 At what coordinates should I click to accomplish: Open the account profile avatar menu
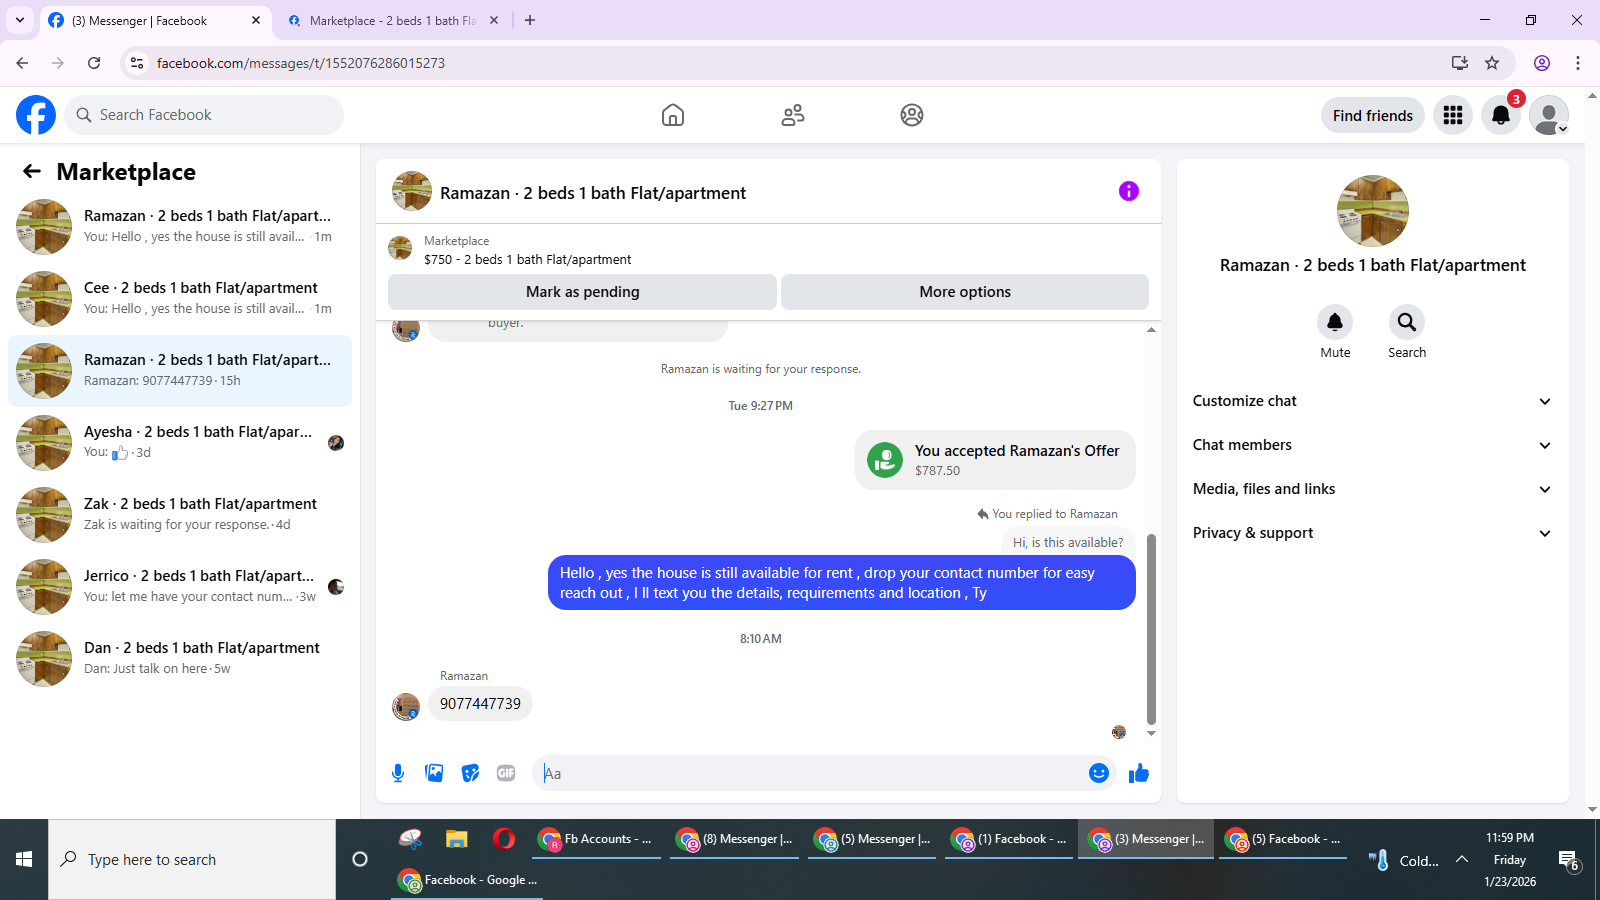[1549, 115]
